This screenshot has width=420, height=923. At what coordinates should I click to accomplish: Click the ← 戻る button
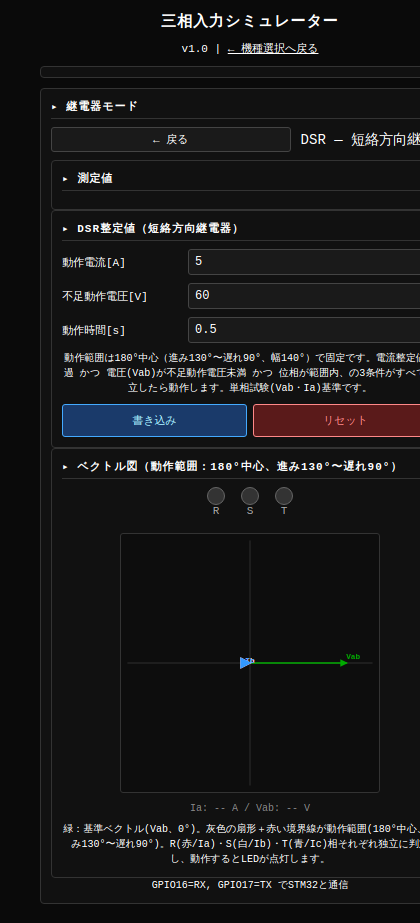tap(171, 140)
